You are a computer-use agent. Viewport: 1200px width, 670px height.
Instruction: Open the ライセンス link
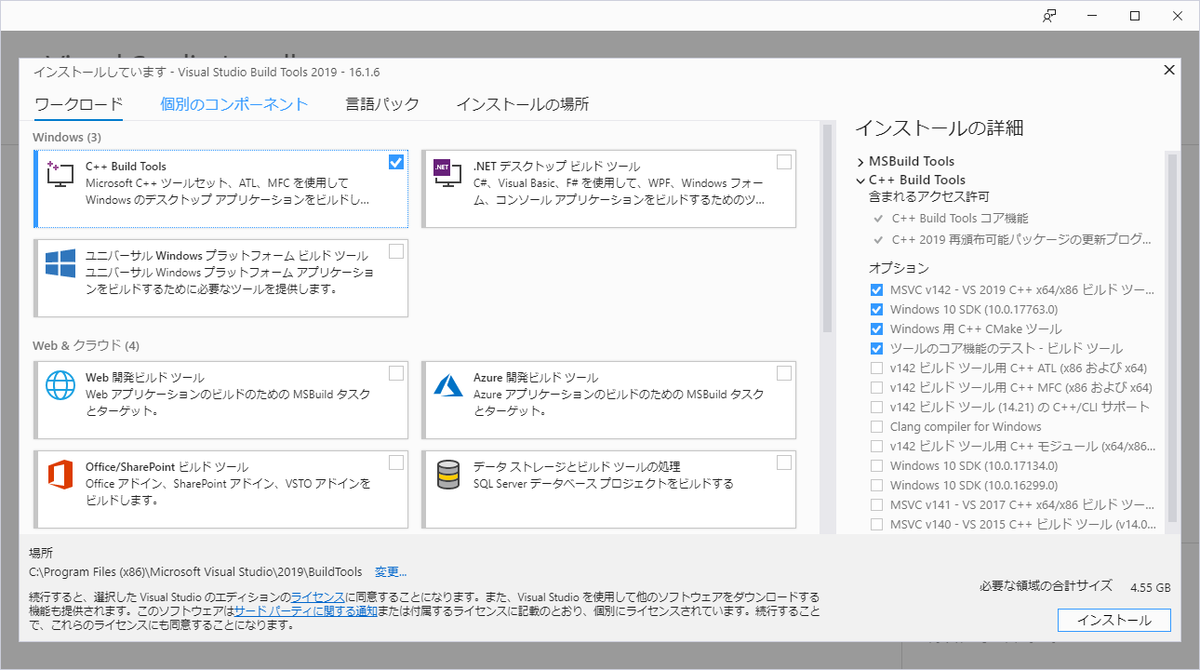318,597
